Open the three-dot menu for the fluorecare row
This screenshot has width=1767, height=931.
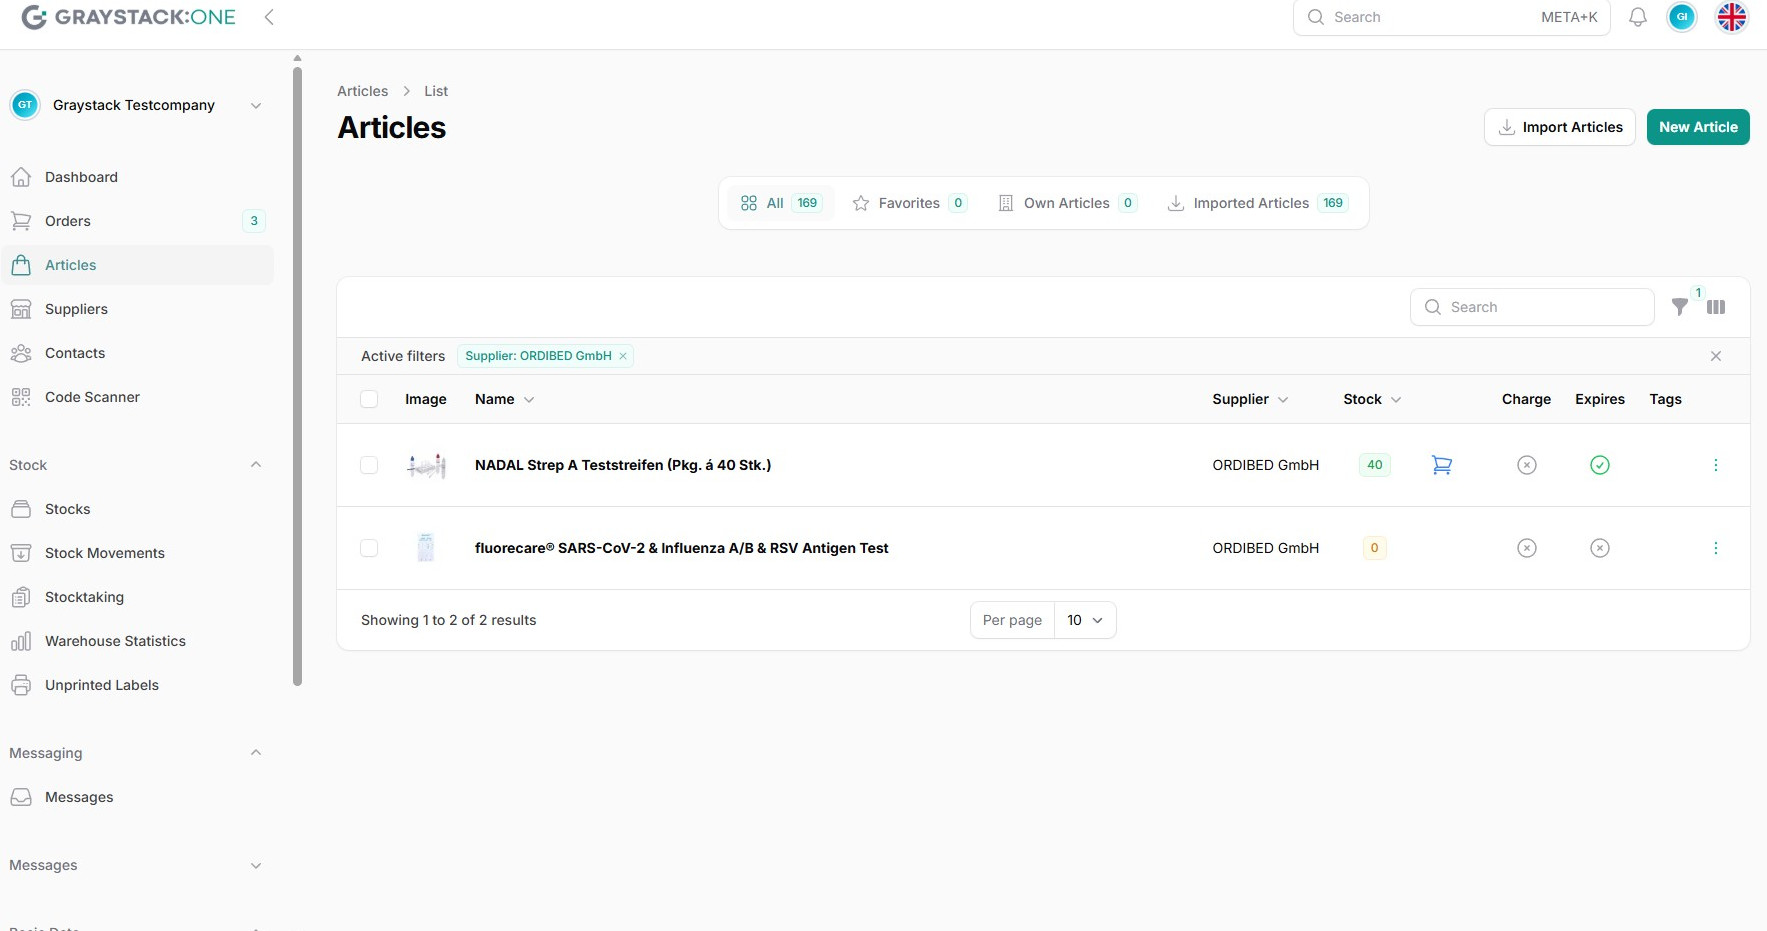click(x=1715, y=548)
